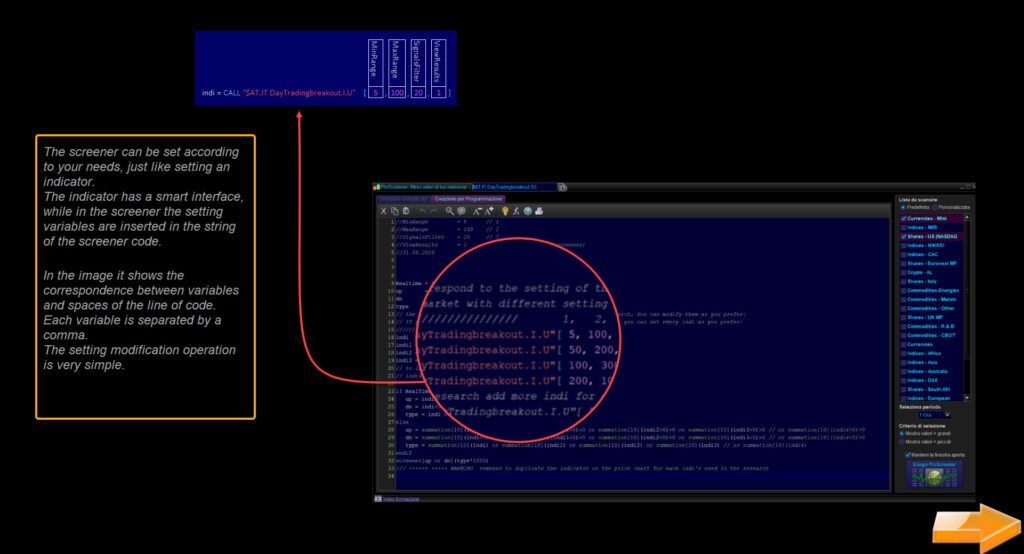The height and width of the screenshot is (554, 1024).
Task: Click the yellow light bulb icon
Action: (505, 211)
